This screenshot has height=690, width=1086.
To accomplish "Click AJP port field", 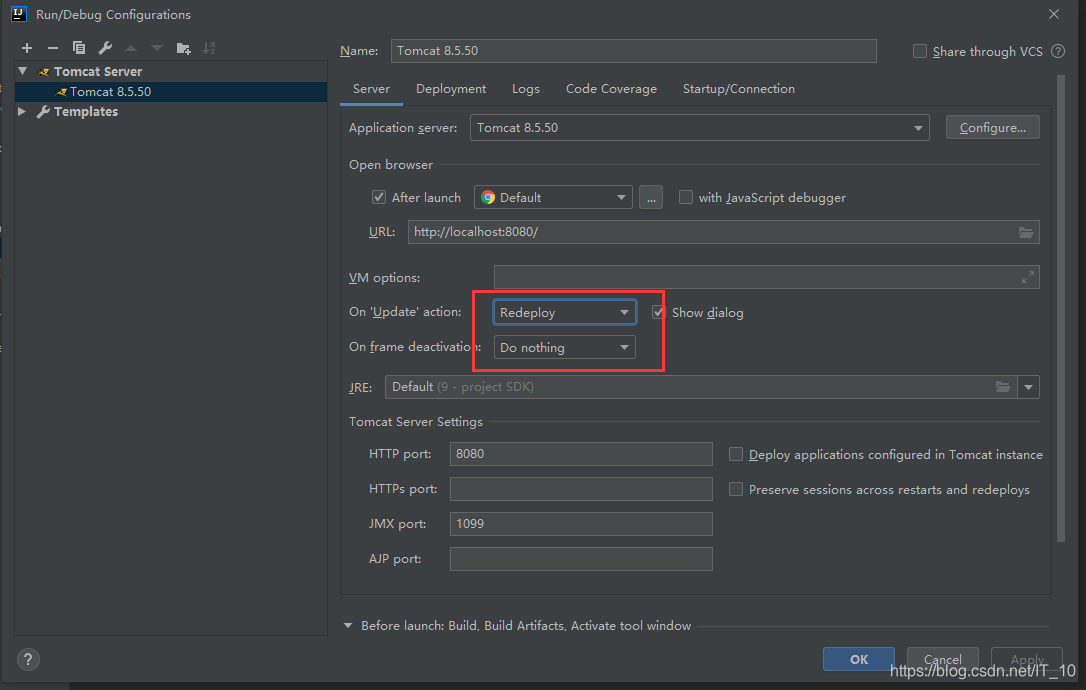I will (581, 559).
